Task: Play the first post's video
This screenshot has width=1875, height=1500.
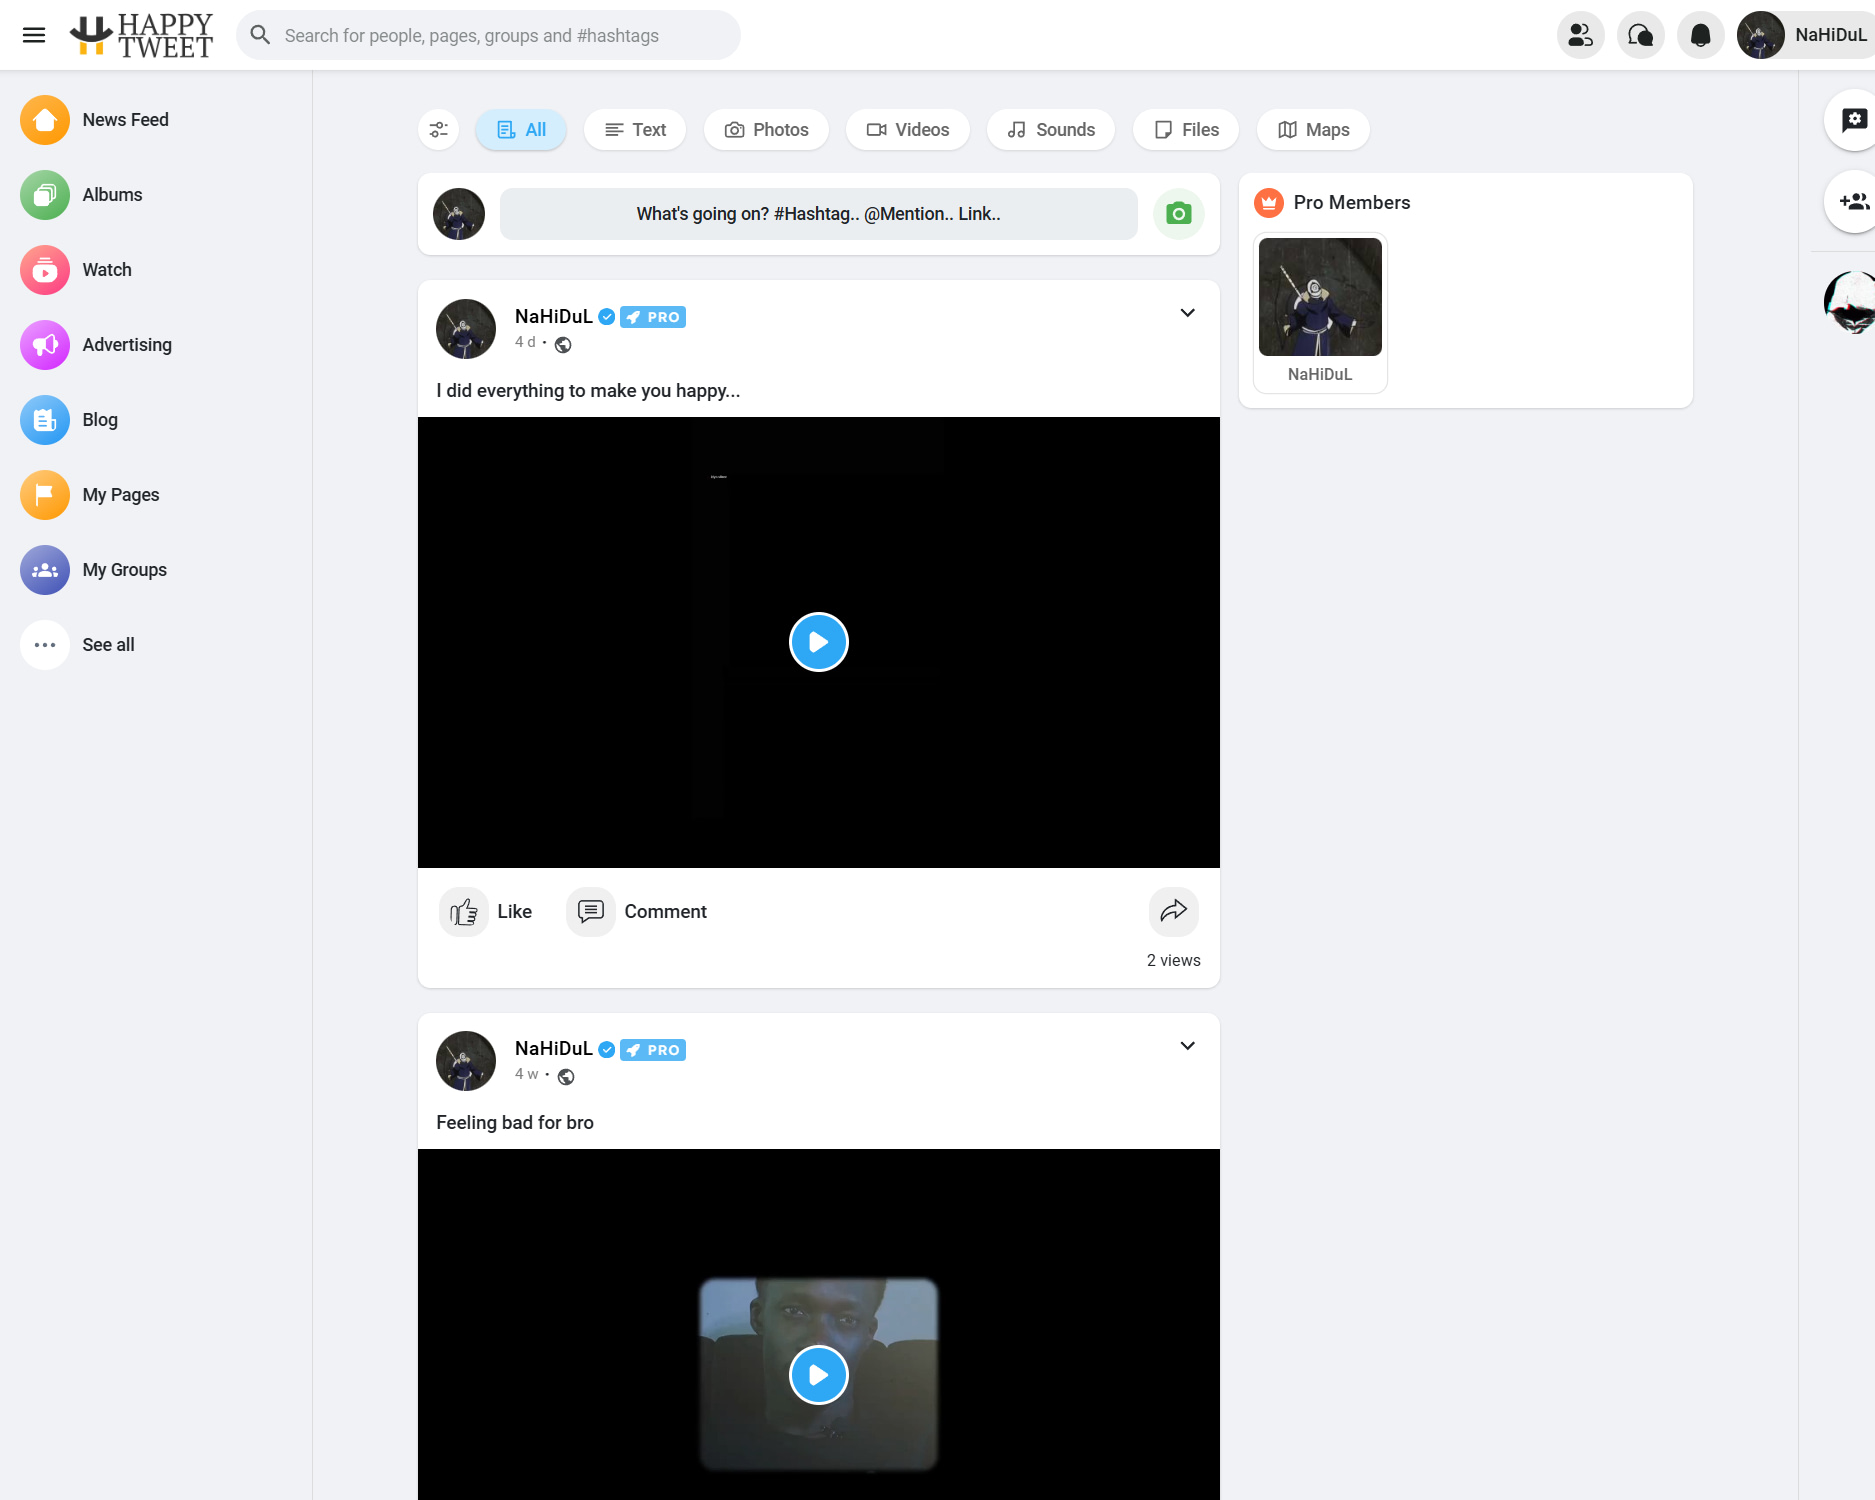Action: pyautogui.click(x=818, y=642)
